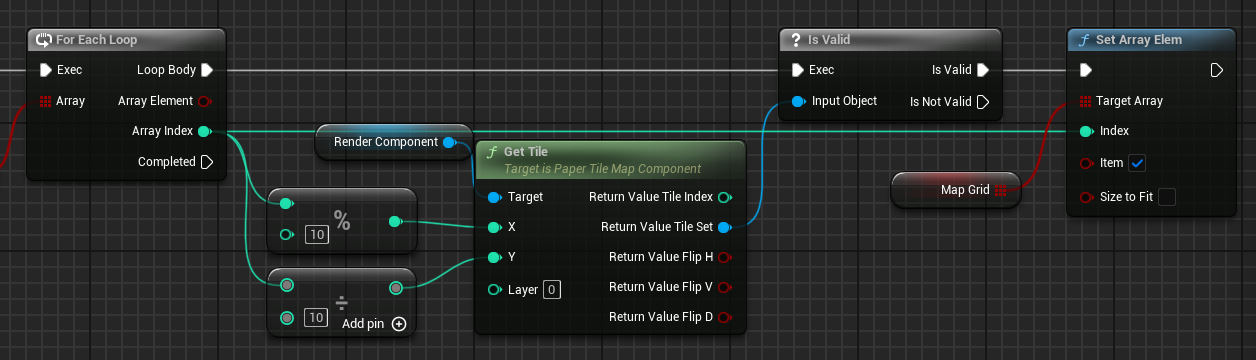This screenshot has width=1256, height=360.
Task: Click the Get Tile Layer input pin
Action: (494, 290)
